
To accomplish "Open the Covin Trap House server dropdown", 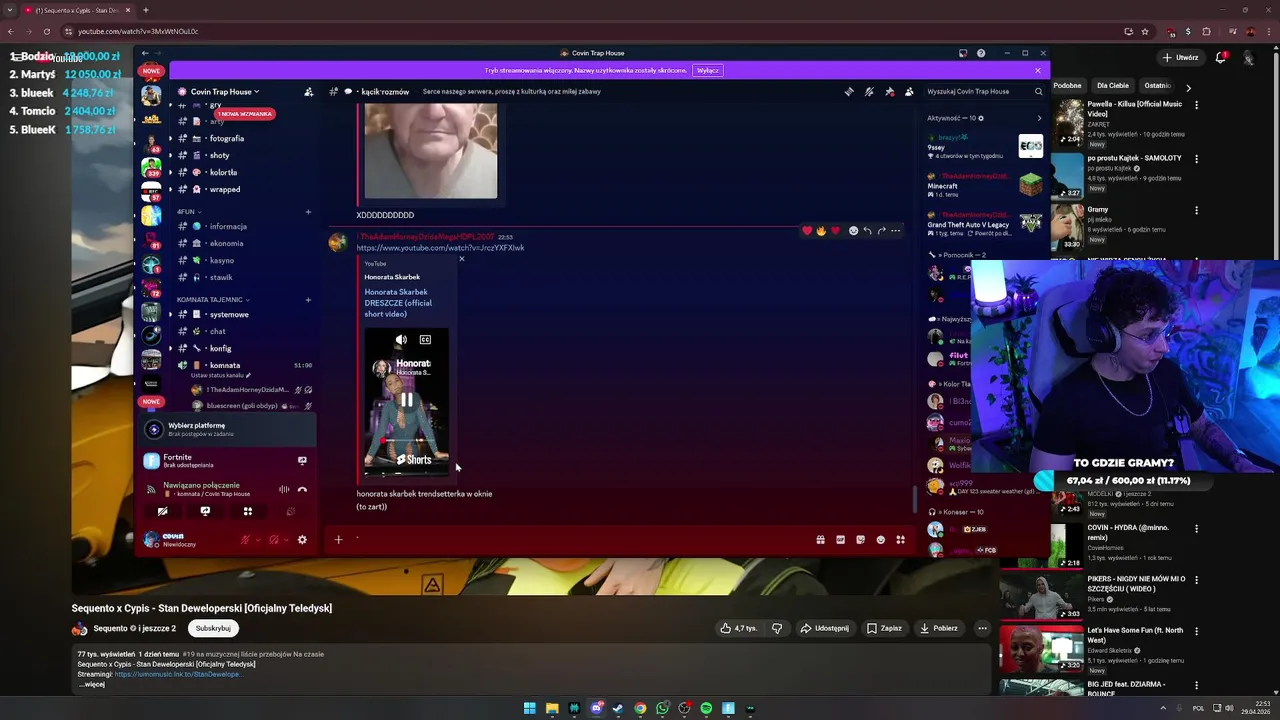I will pos(225,91).
